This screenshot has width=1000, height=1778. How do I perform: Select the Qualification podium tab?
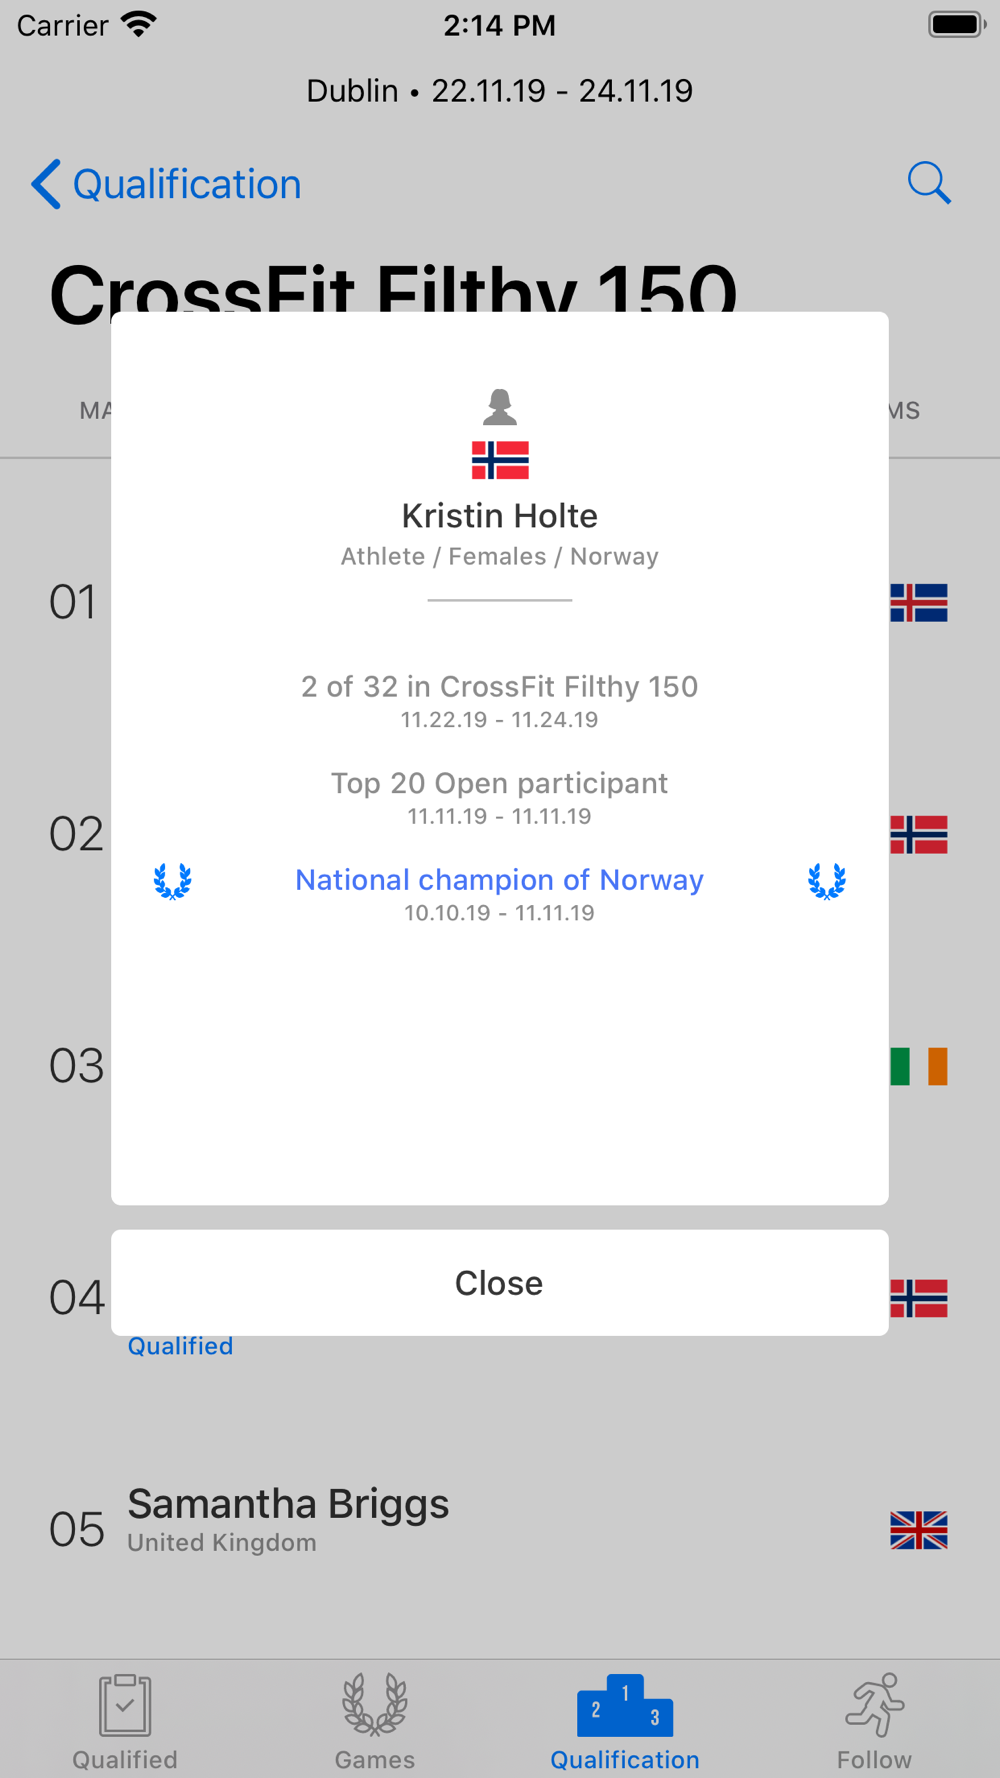(x=625, y=1722)
